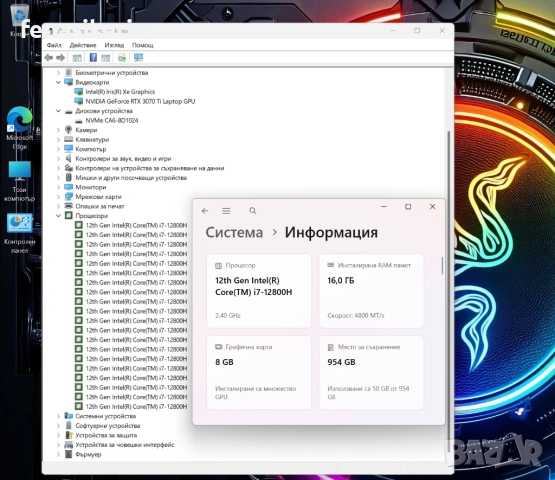
Task: Select NVIDIA GeForce RTX 3070 Ti Laptop GPU
Action: [140, 101]
